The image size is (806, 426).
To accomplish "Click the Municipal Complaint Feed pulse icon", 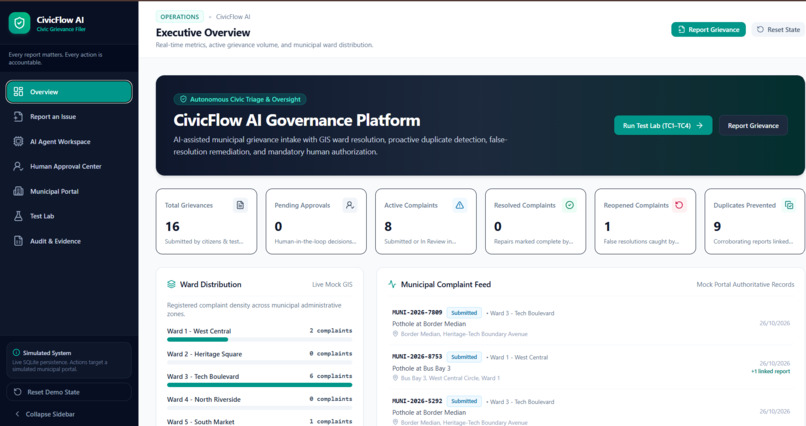I will click(x=392, y=284).
